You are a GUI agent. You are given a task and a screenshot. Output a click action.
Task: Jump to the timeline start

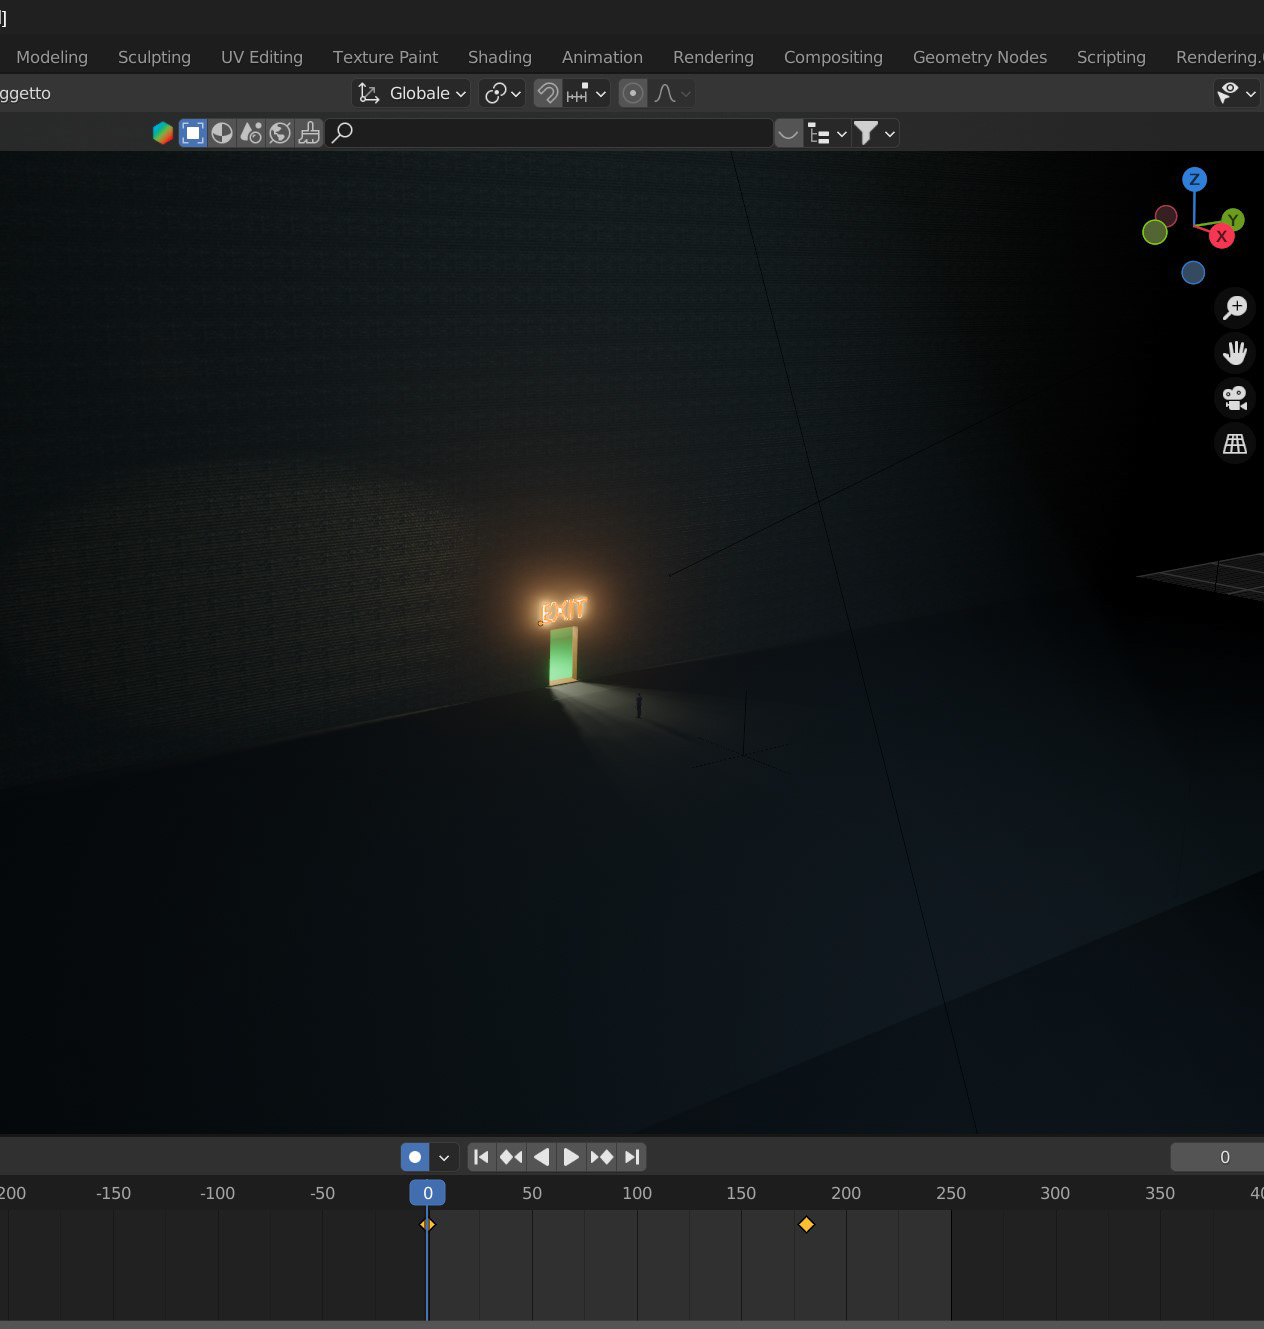coord(481,1157)
